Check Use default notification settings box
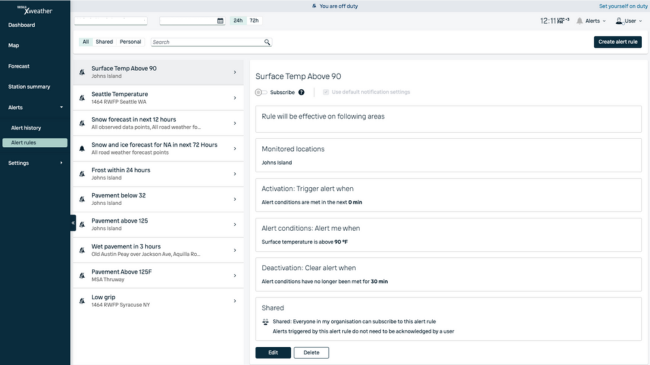 (326, 92)
